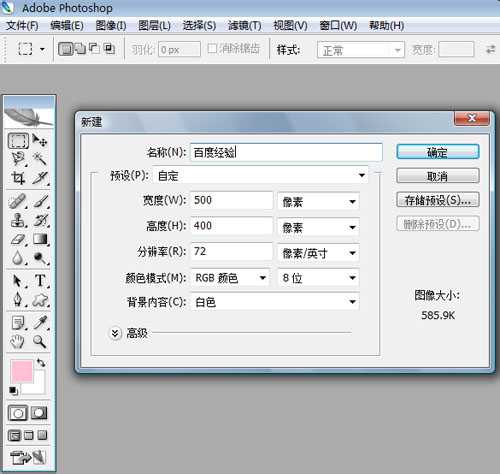
Task: Open the resolution unit 像素/英寸 dropdown
Action: point(318,253)
